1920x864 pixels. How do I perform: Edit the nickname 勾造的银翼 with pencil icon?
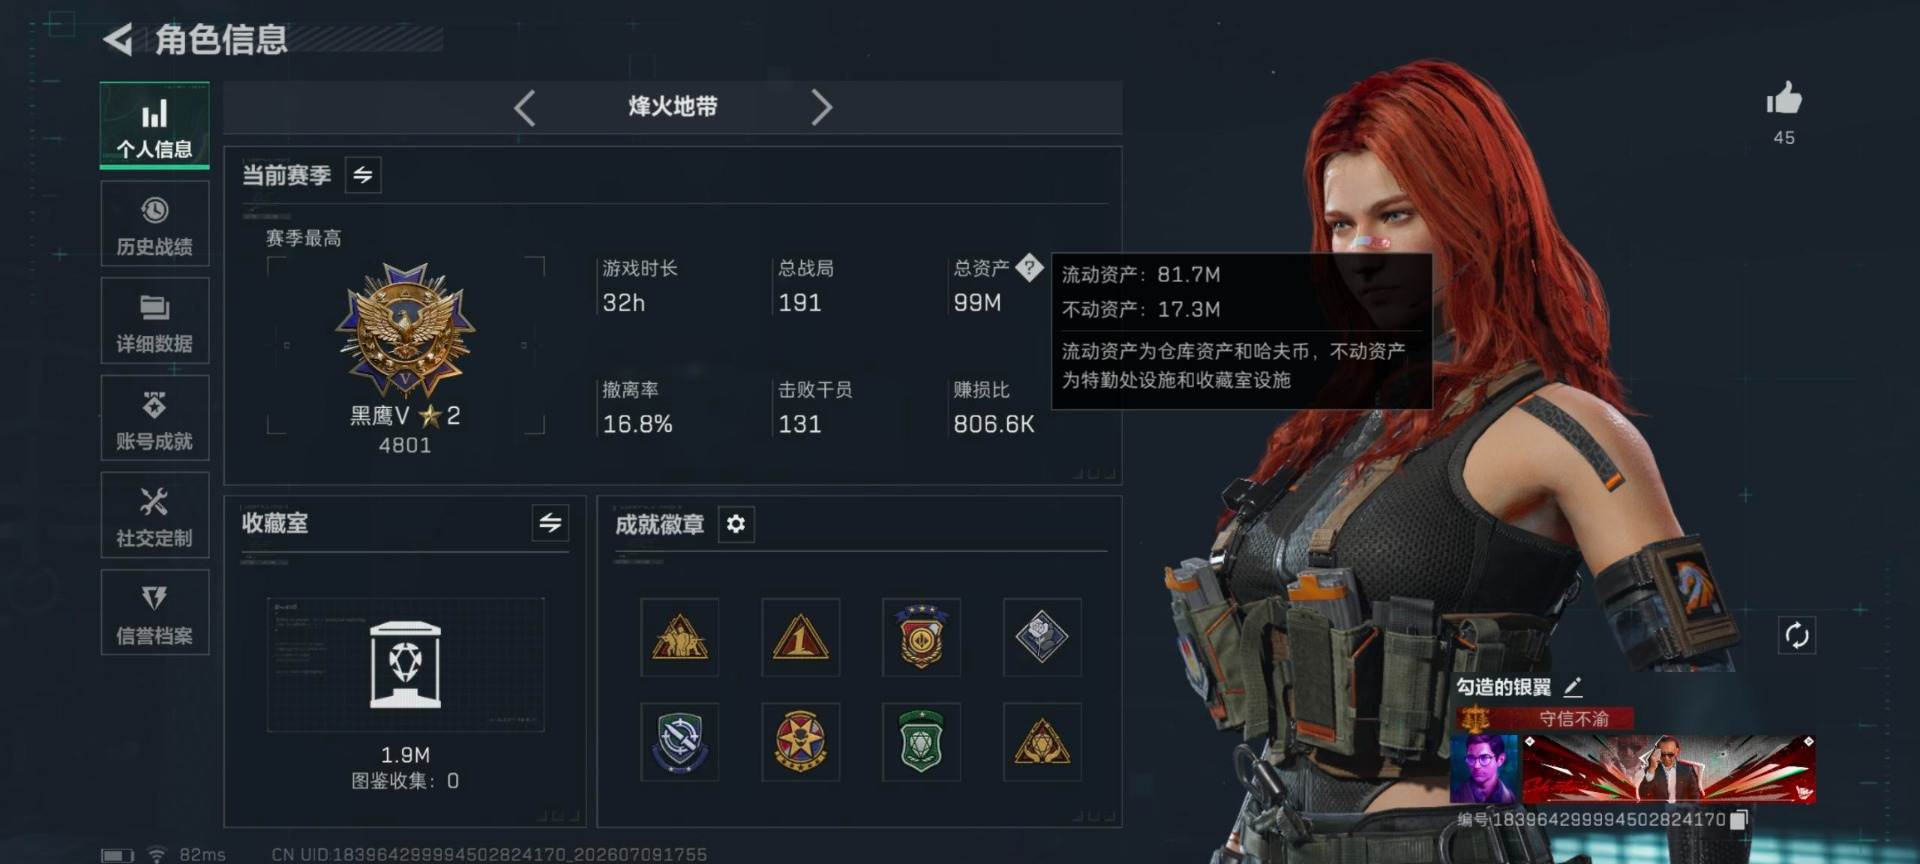(x=1573, y=687)
